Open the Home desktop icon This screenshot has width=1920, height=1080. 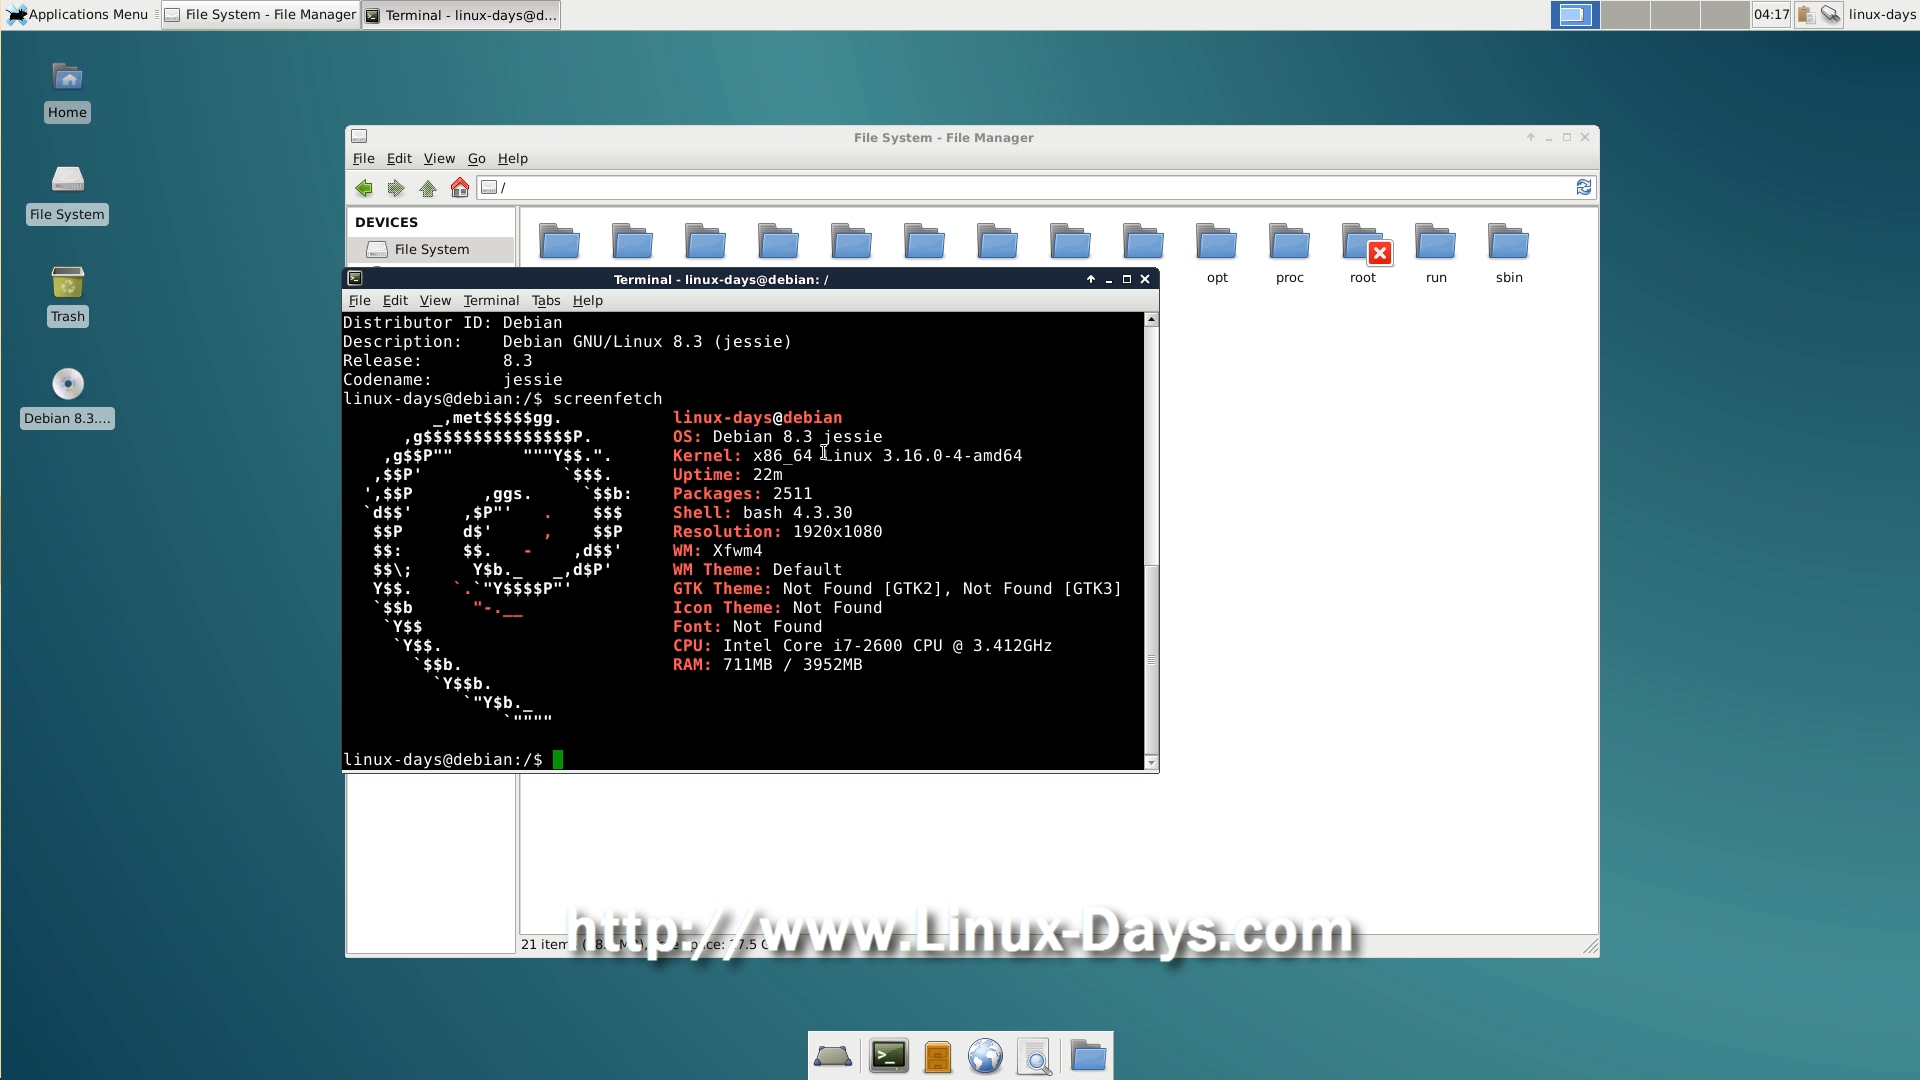pyautogui.click(x=67, y=91)
